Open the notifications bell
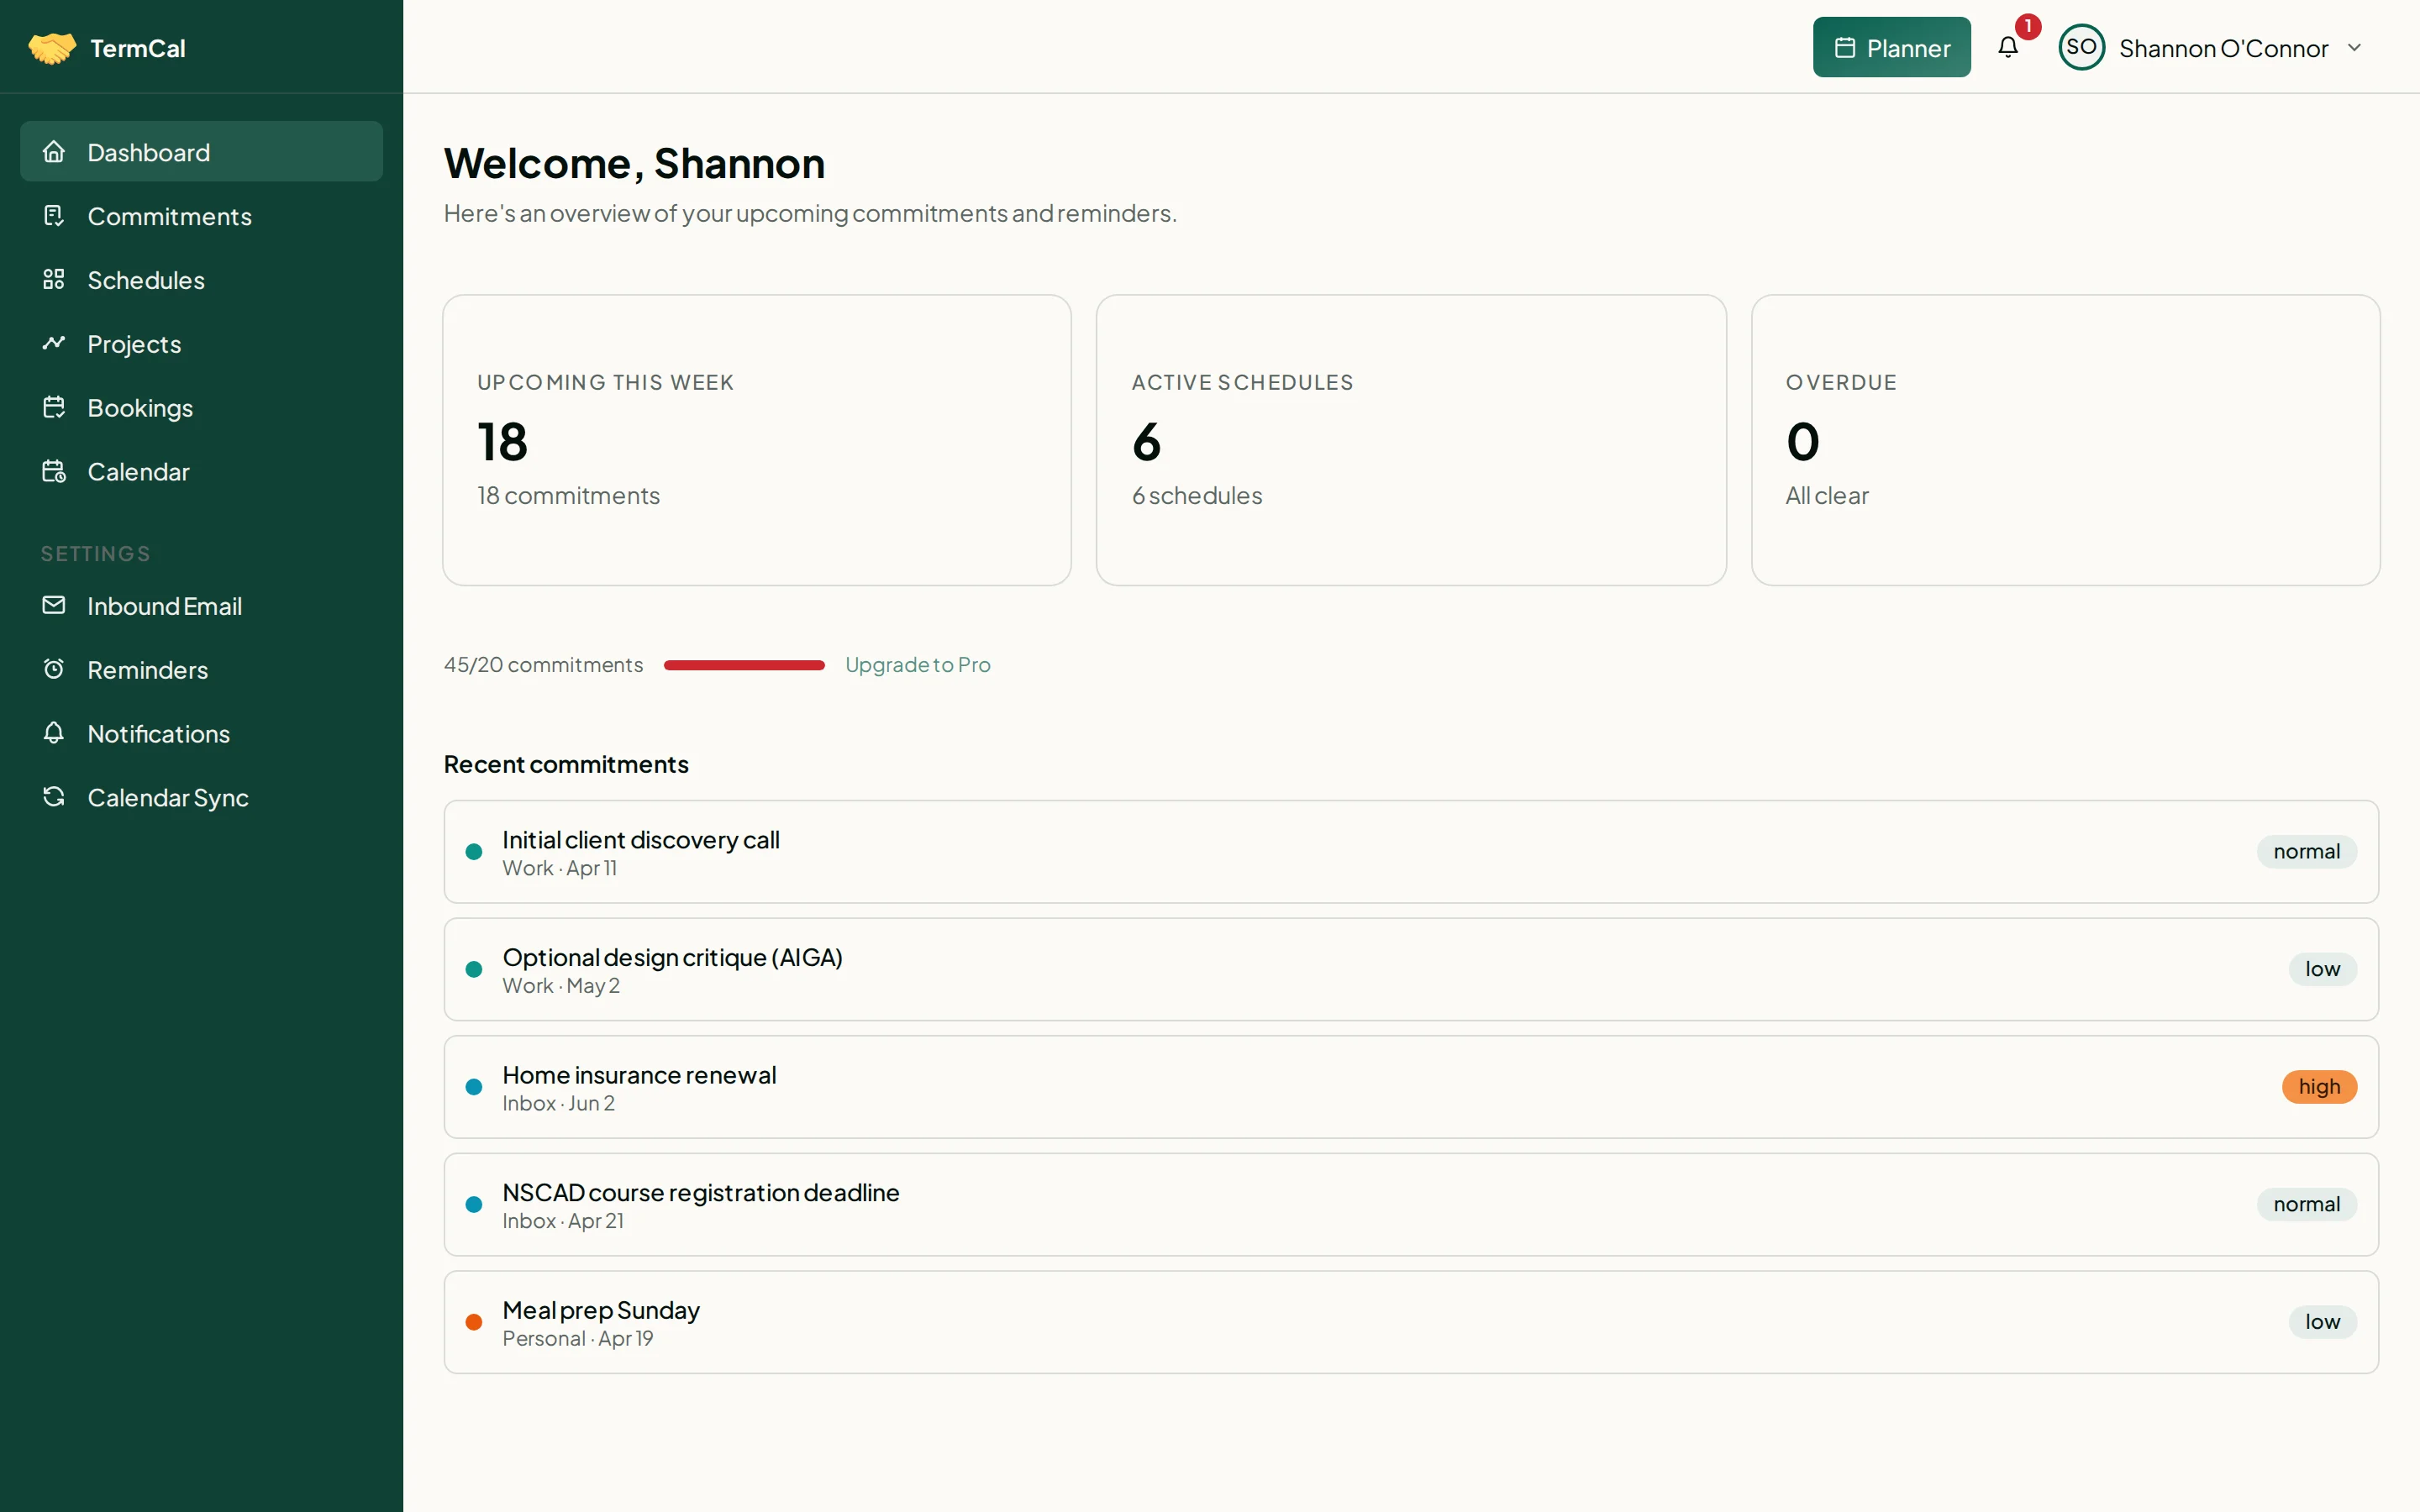 click(x=2009, y=47)
